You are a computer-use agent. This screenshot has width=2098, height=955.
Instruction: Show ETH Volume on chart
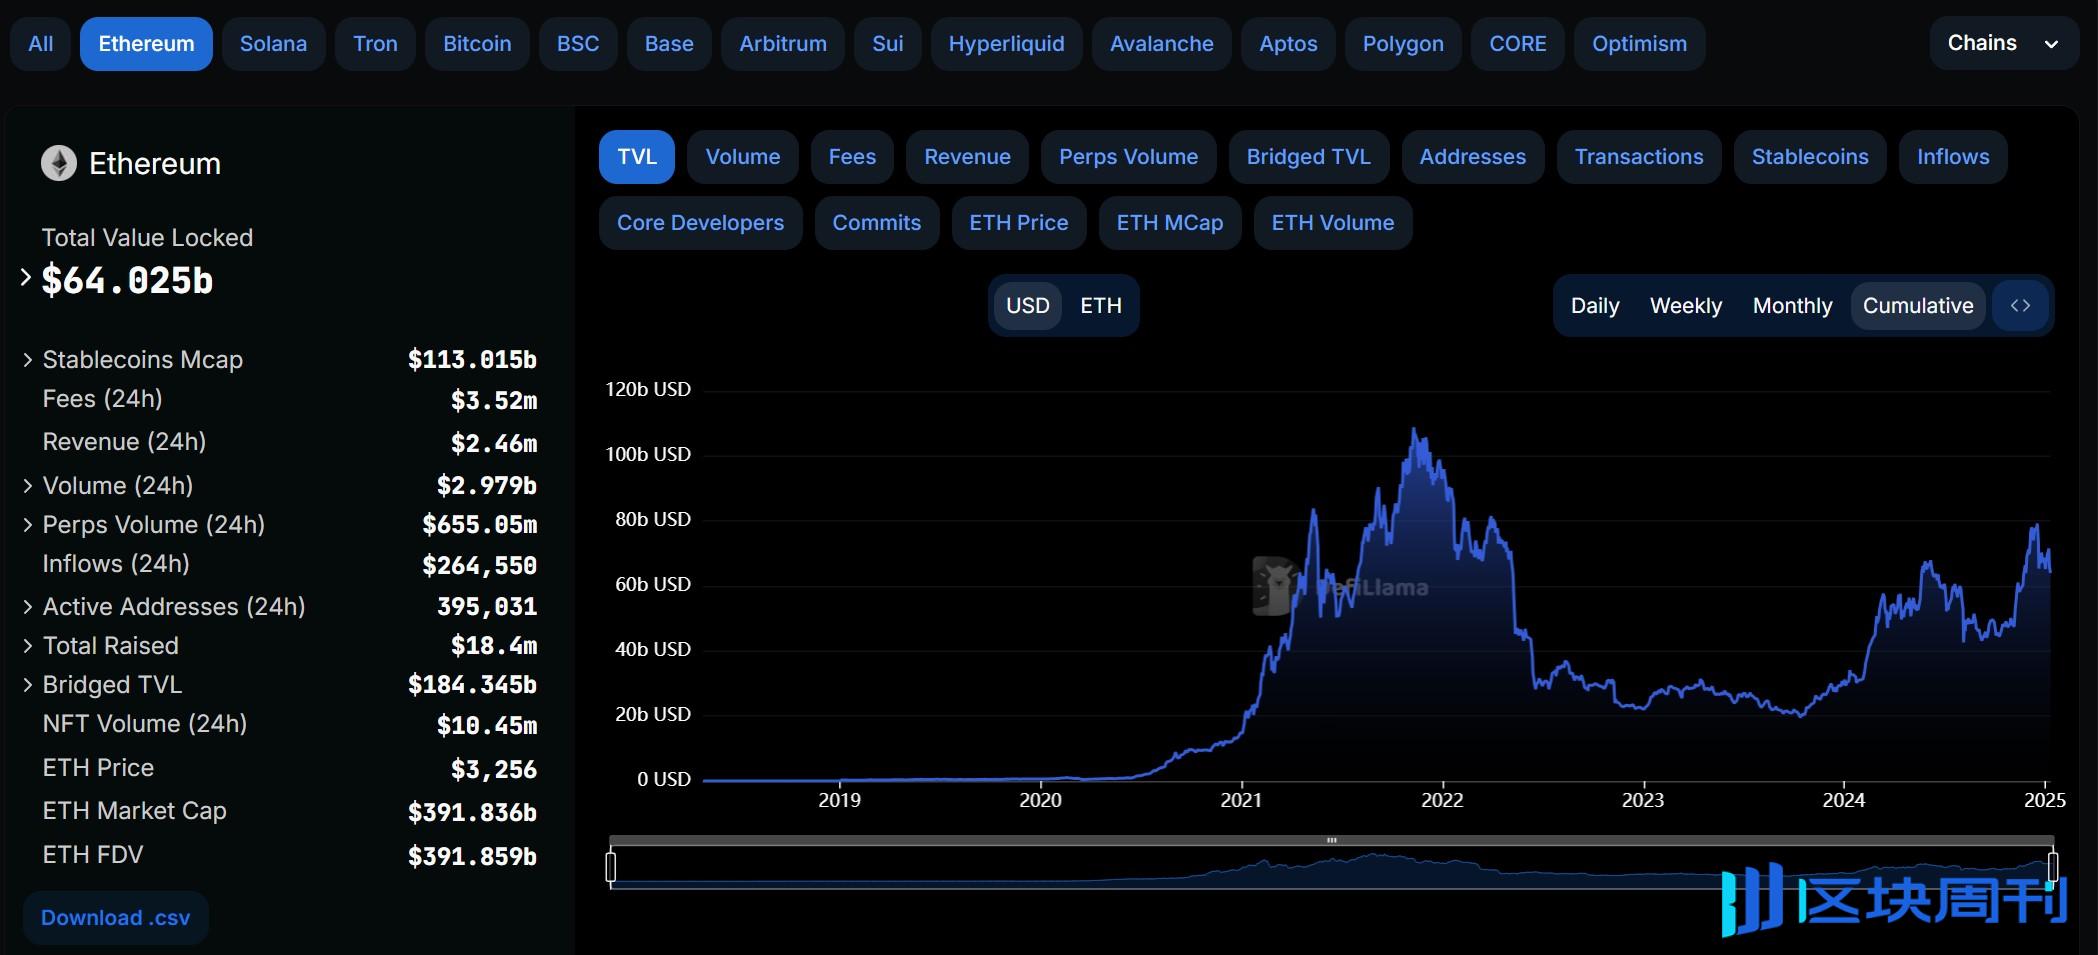point(1333,223)
